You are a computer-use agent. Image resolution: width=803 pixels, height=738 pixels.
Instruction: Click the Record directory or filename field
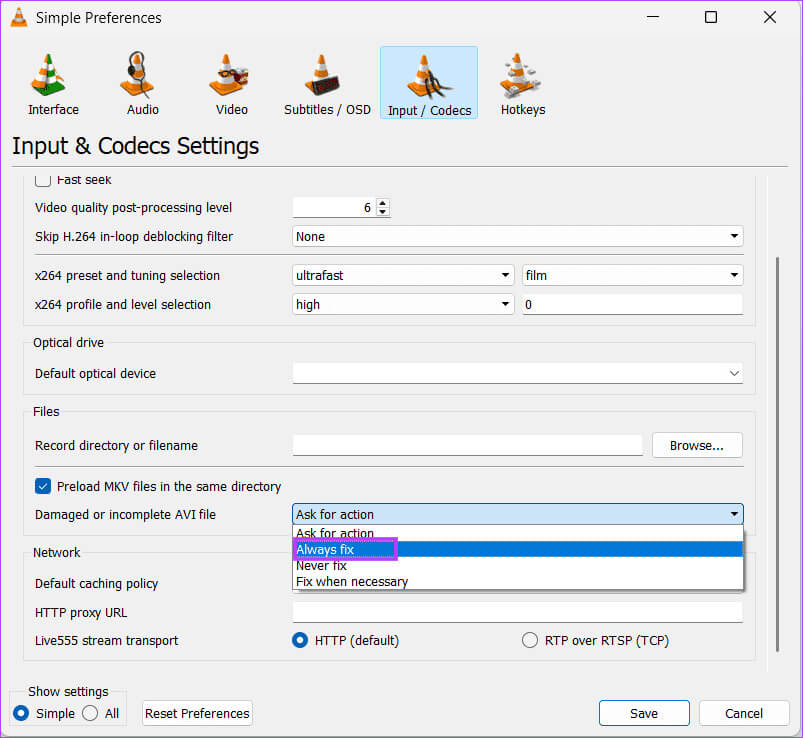tap(467, 445)
